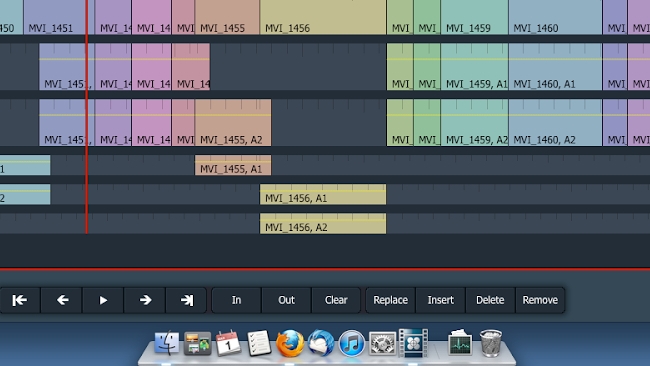
Task: Launch Firefox from the Dock
Action: click(x=290, y=343)
